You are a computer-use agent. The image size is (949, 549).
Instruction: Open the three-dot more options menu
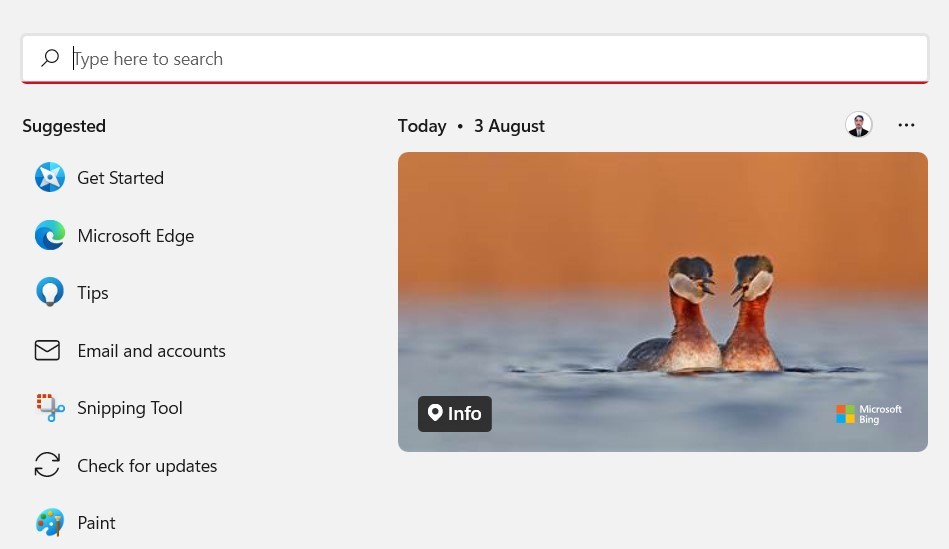point(906,125)
